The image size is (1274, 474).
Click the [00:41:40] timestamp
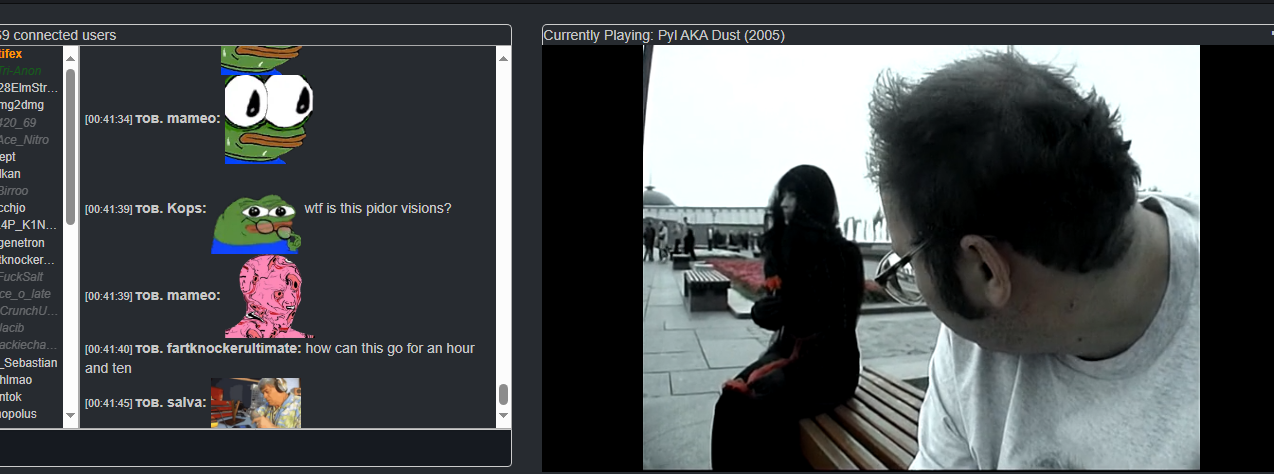coord(108,350)
